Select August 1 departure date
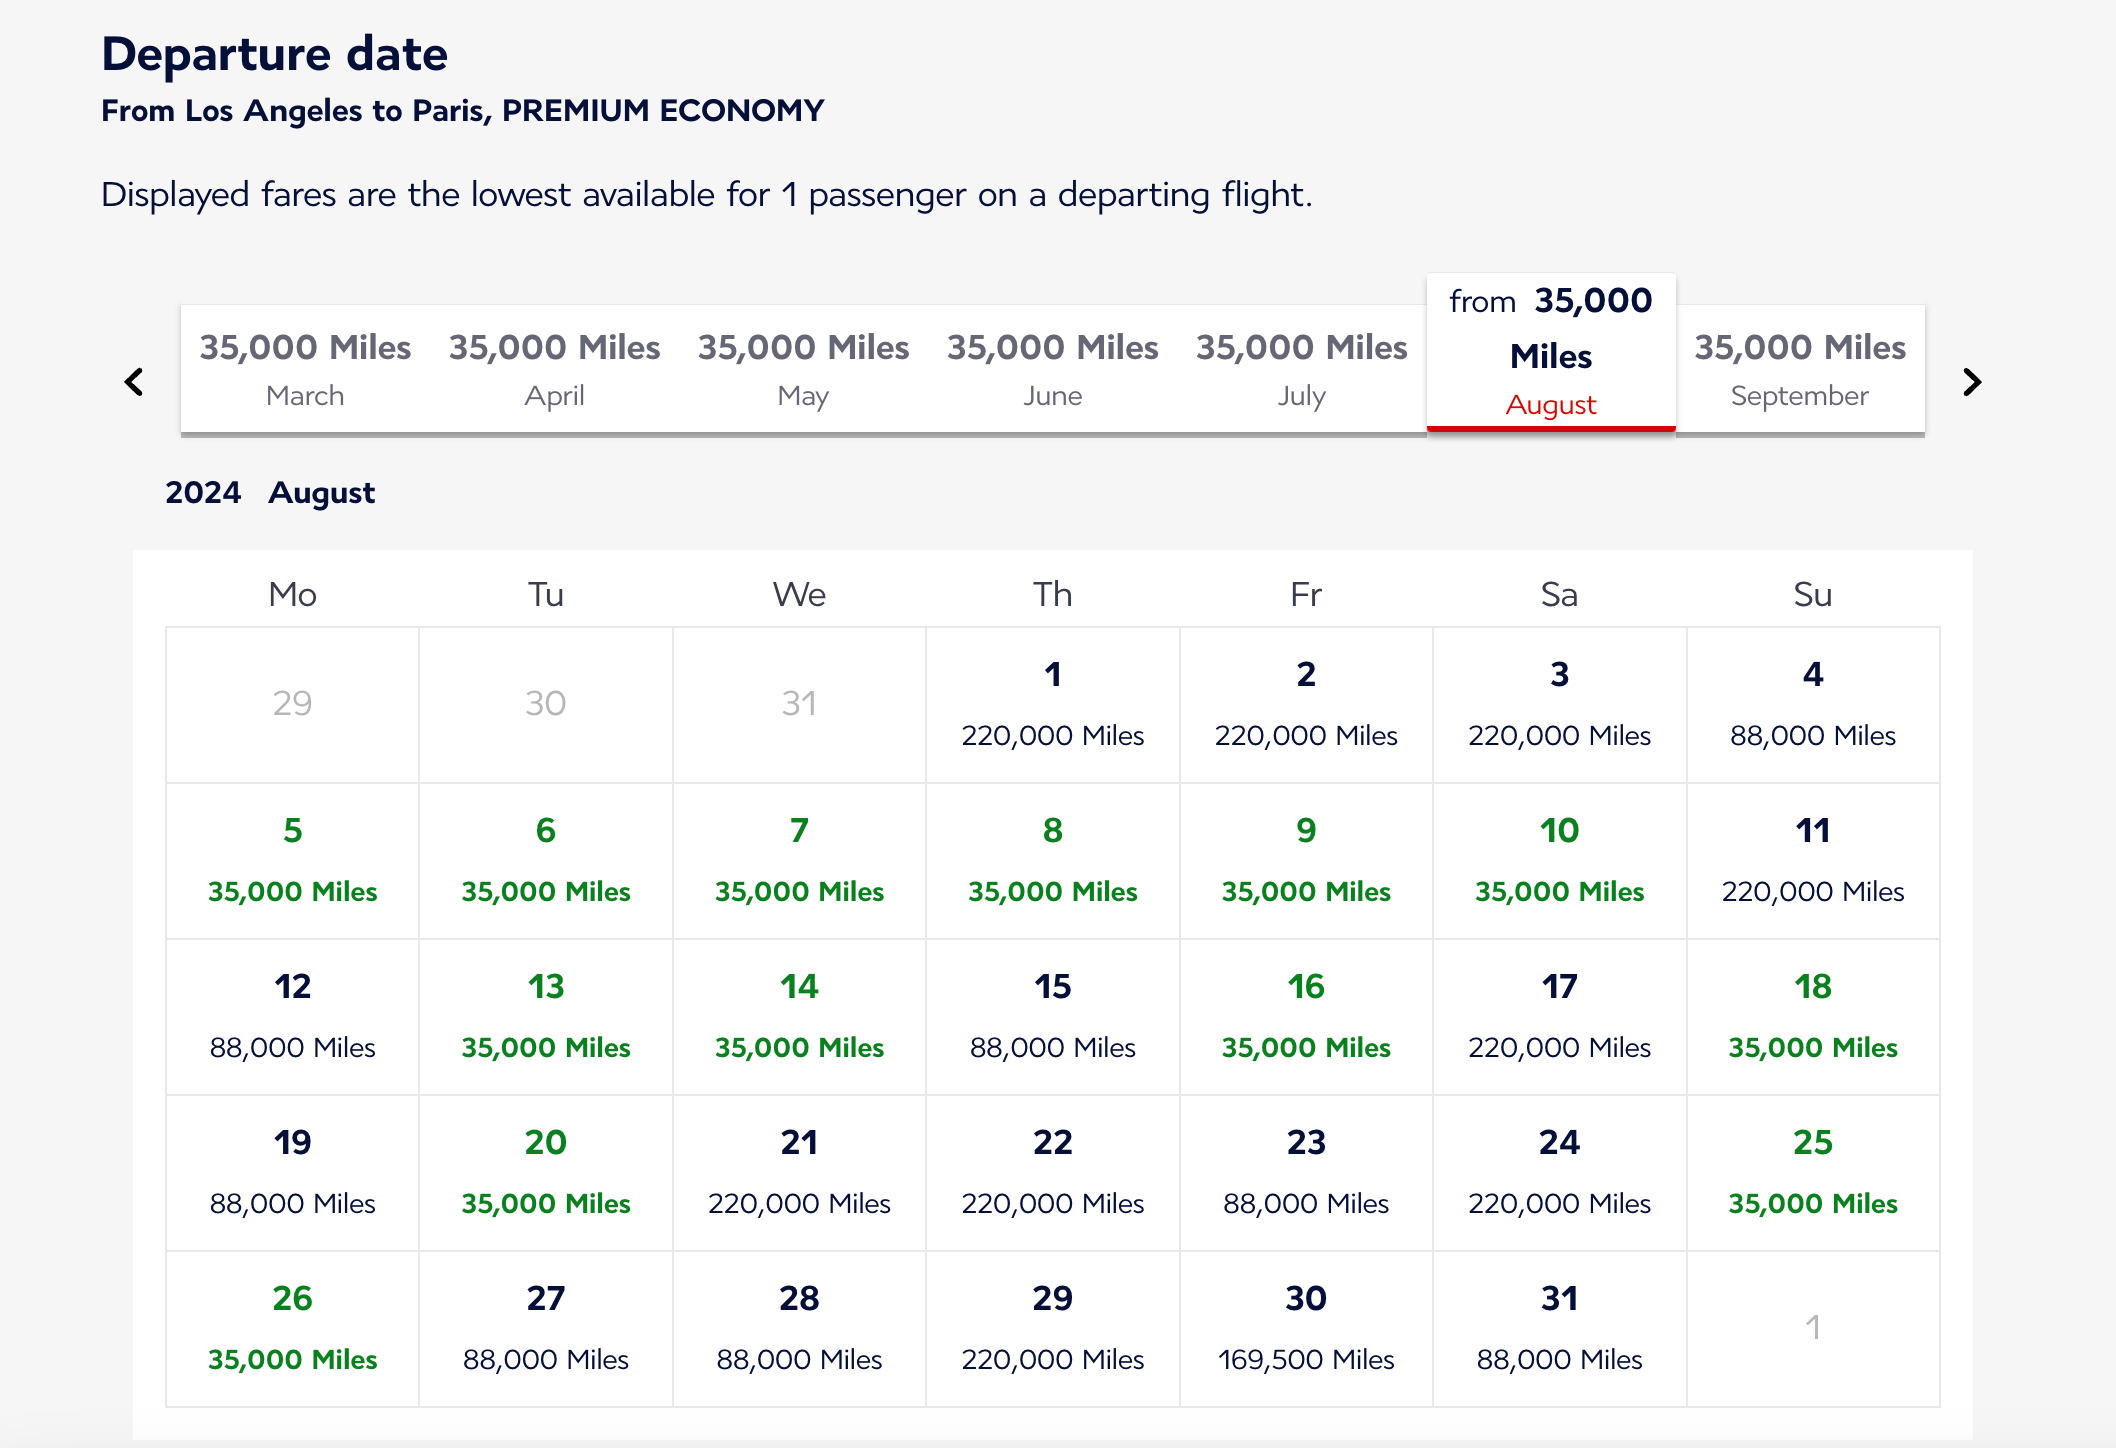The height and width of the screenshot is (1448, 2116). (x=1052, y=704)
